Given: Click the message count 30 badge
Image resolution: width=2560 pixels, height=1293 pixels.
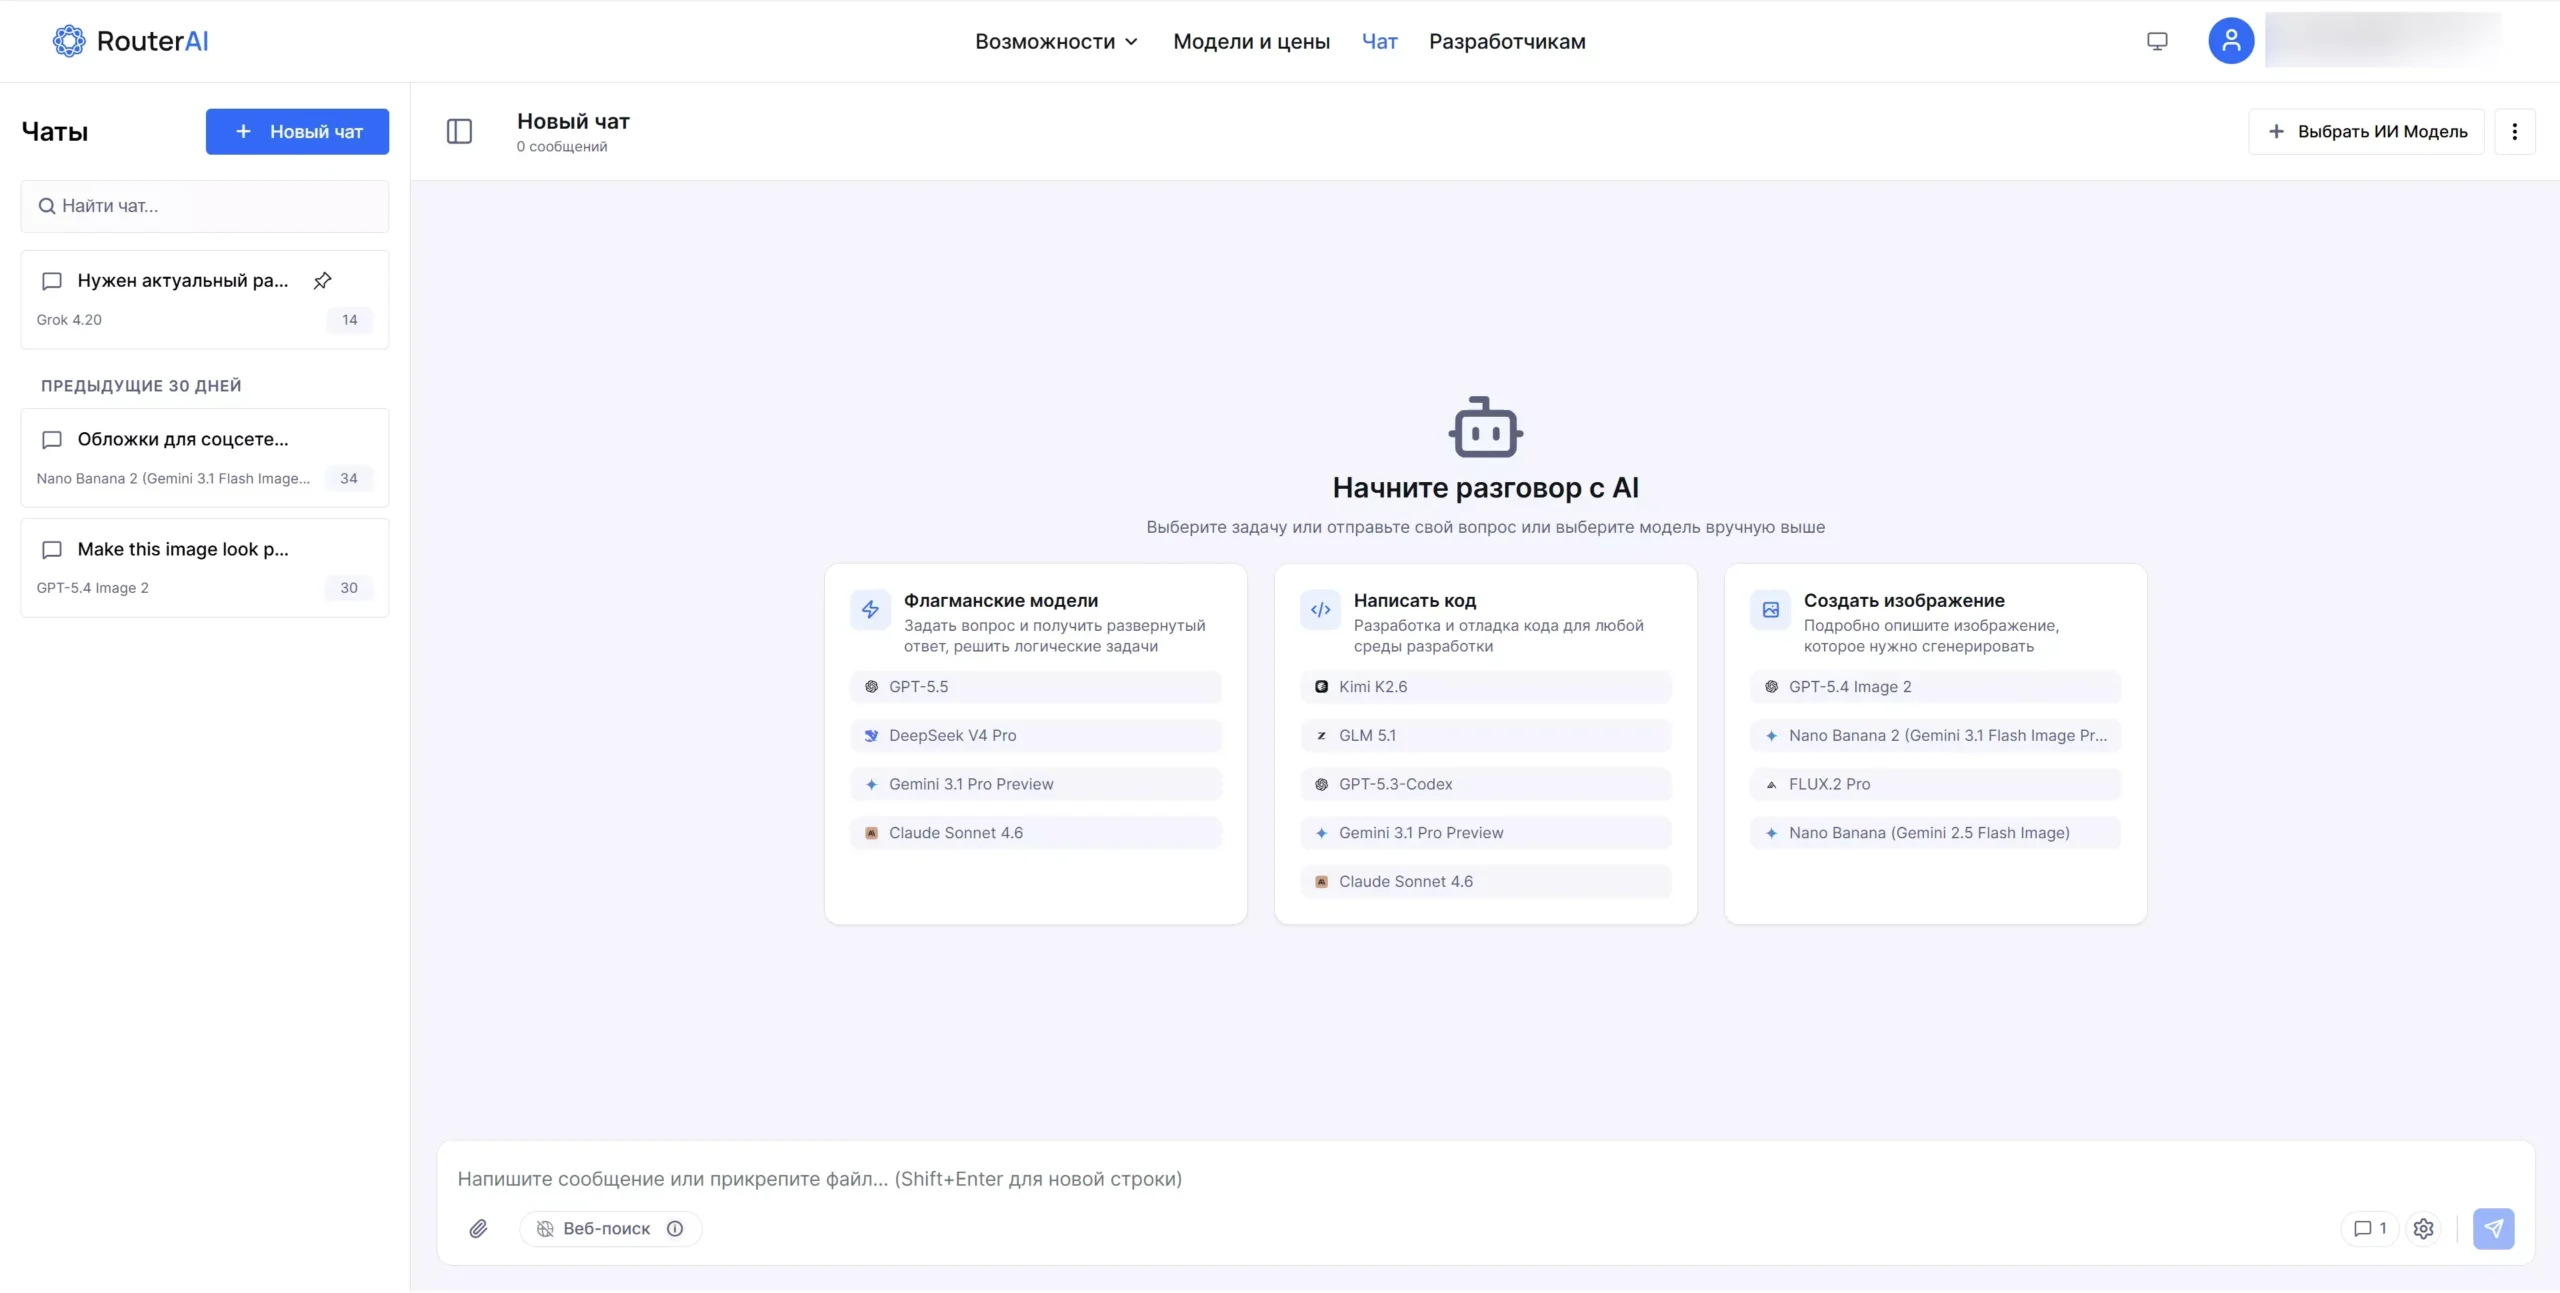Looking at the screenshot, I should tap(348, 588).
